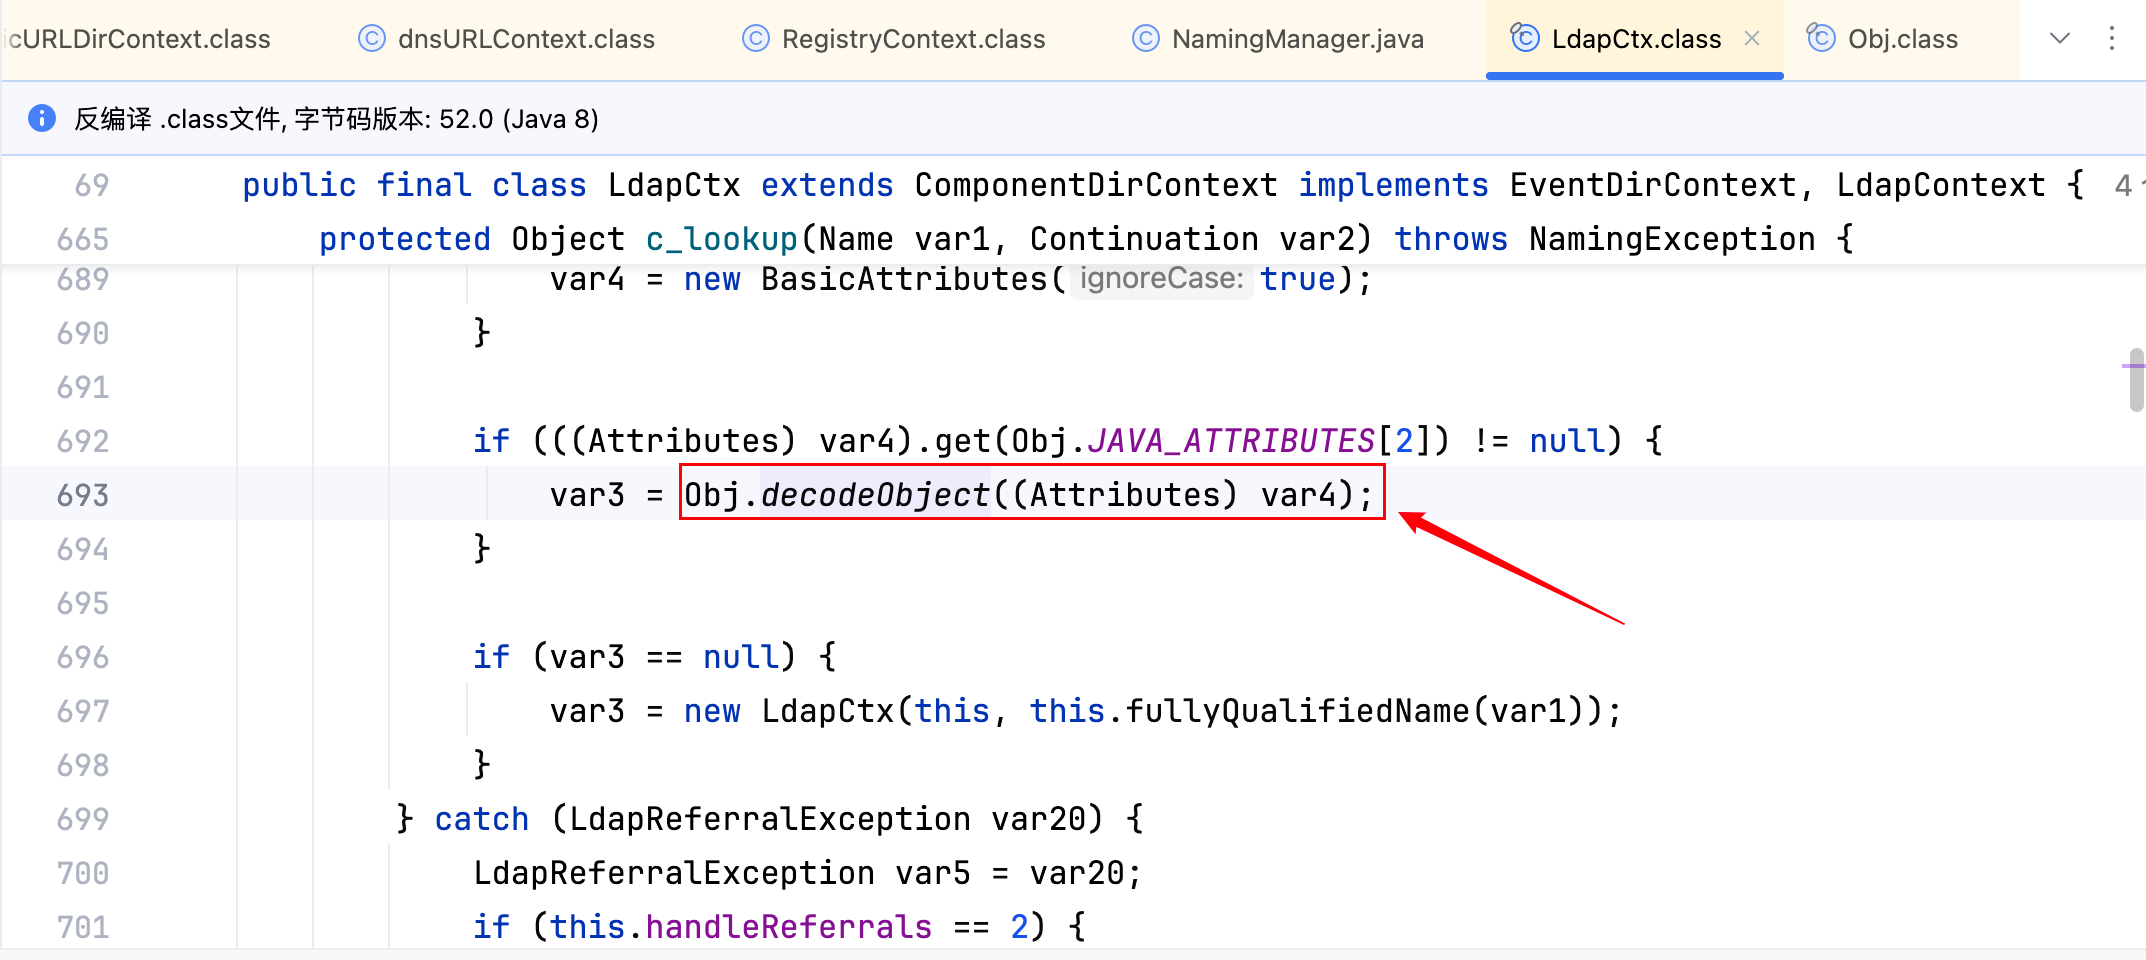This screenshot has height=960, width=2146.
Task: Click the sticky LdapCtx class declaration line
Action: point(673,185)
